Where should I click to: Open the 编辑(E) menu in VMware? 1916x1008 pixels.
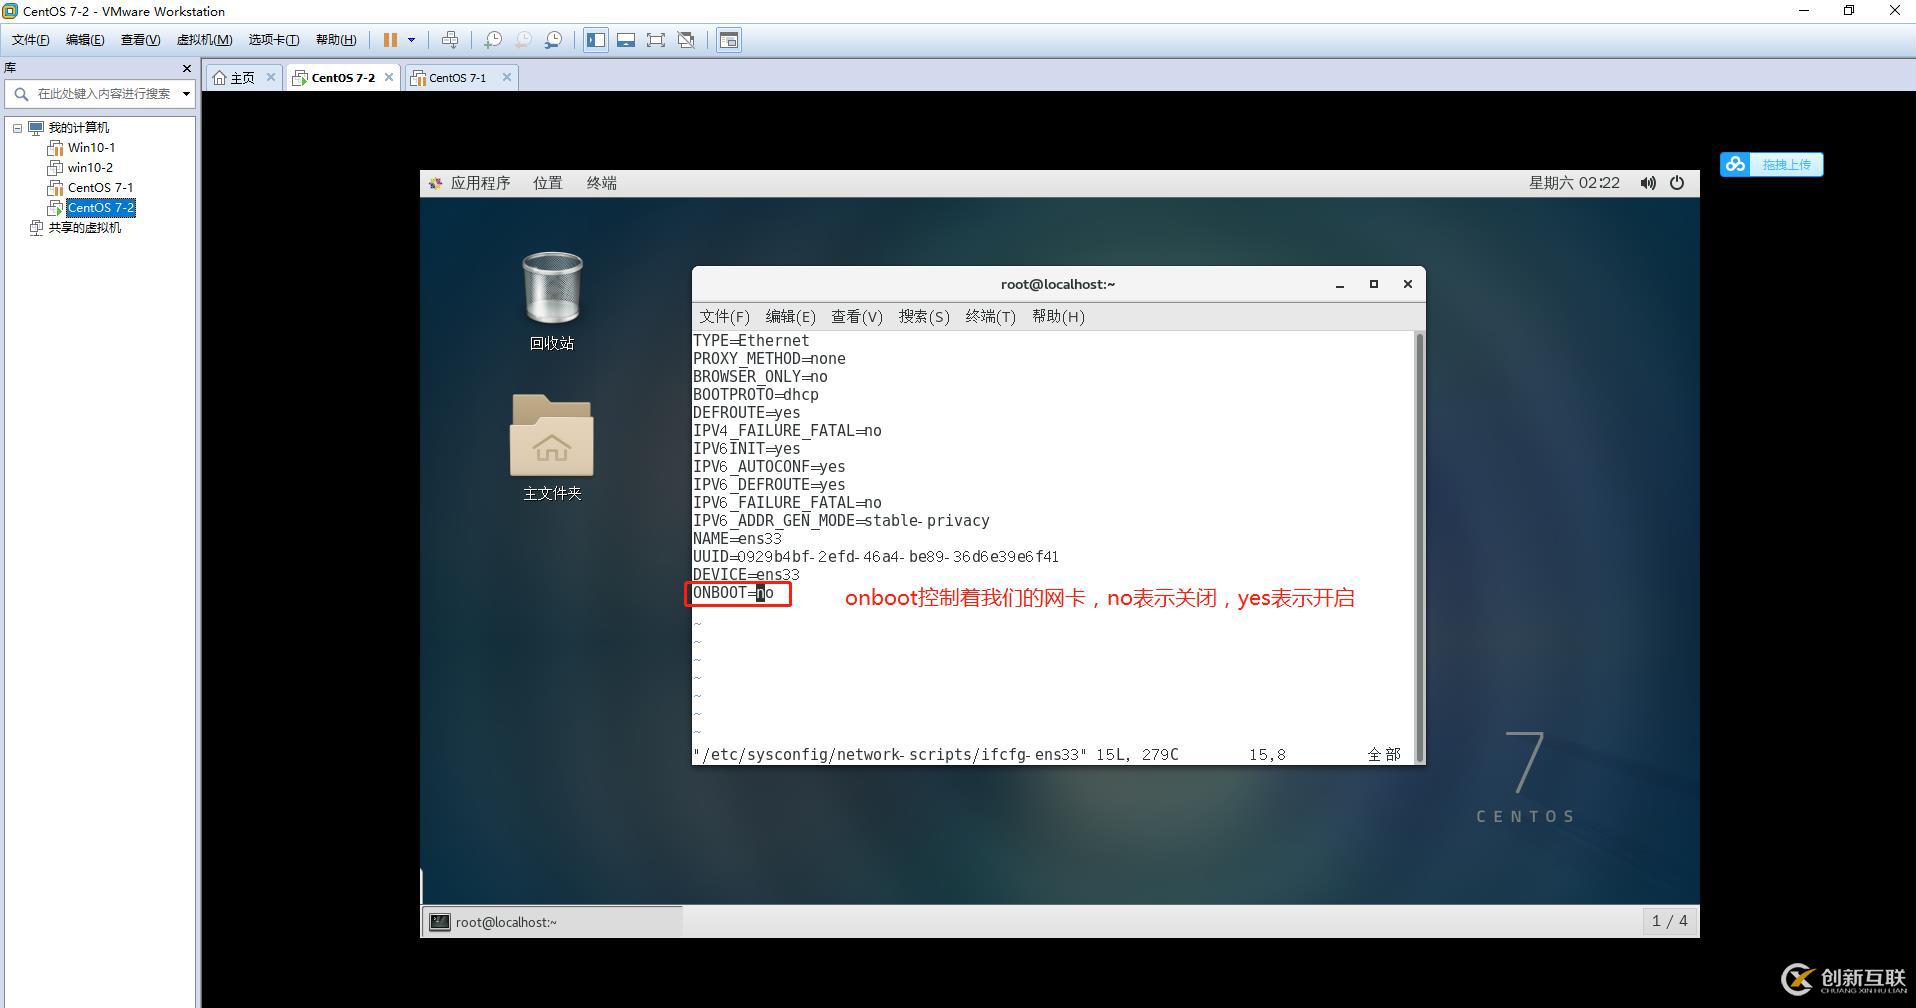click(85, 40)
